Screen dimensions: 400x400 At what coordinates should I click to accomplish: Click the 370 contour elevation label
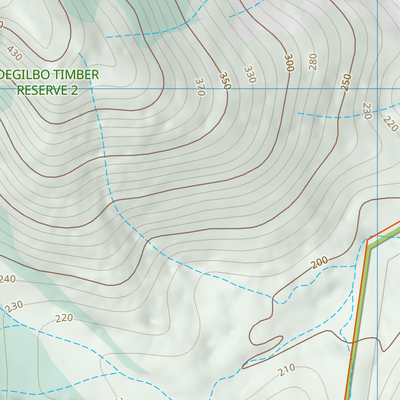(x=200, y=87)
